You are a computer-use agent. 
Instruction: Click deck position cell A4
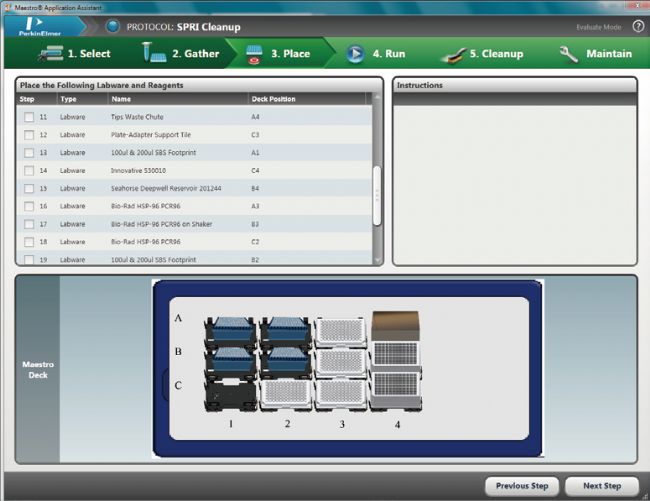[x=255, y=117]
